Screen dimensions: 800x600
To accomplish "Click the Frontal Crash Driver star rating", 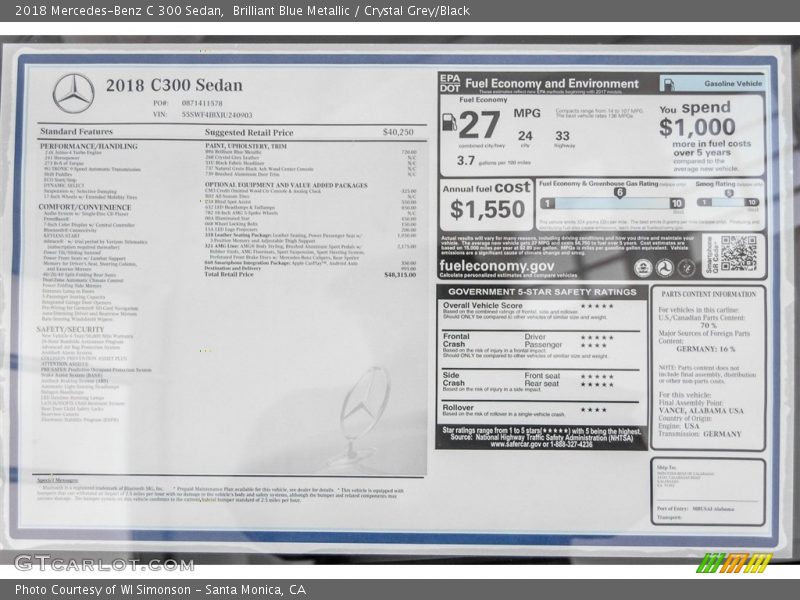I will [x=597, y=337].
